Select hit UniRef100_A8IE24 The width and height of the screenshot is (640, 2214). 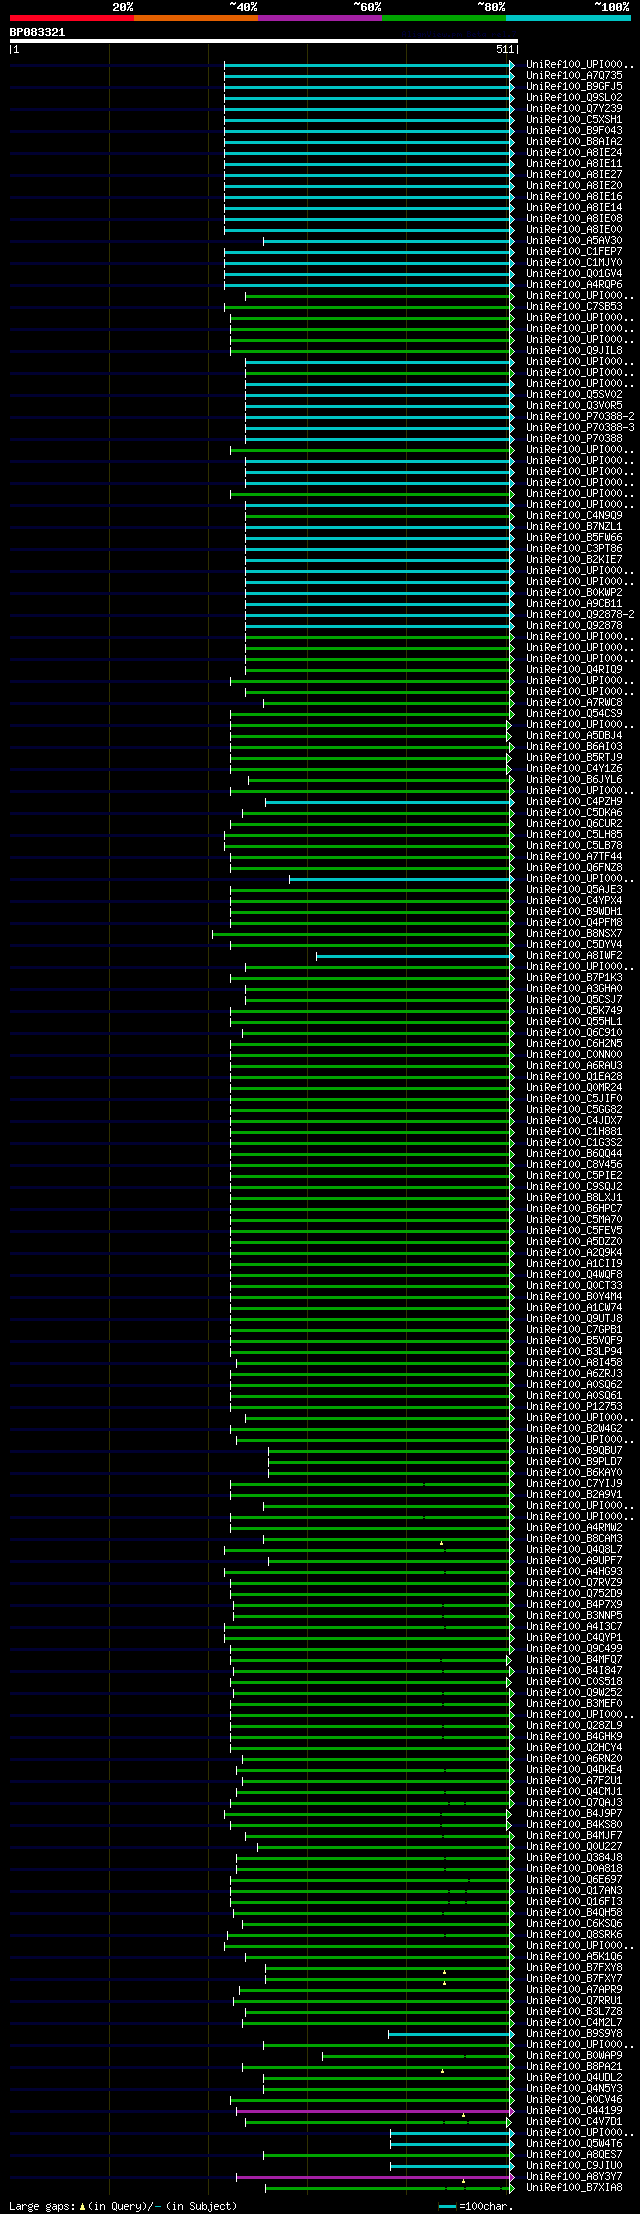pyautogui.click(x=574, y=152)
